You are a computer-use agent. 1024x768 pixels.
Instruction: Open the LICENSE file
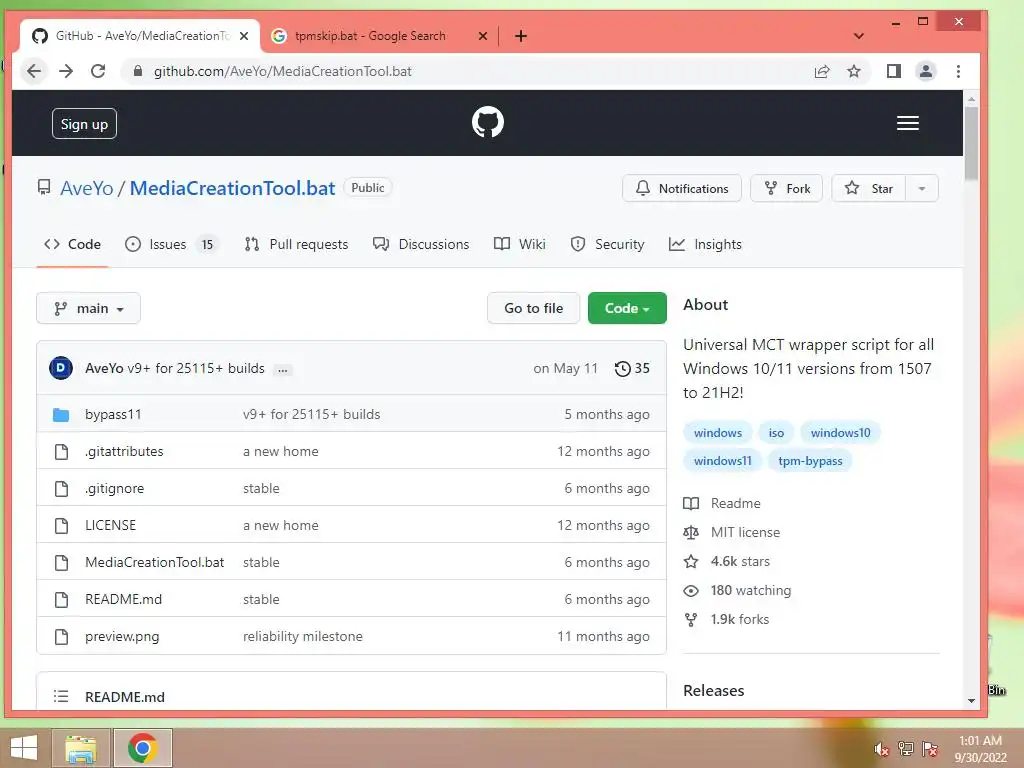110,525
